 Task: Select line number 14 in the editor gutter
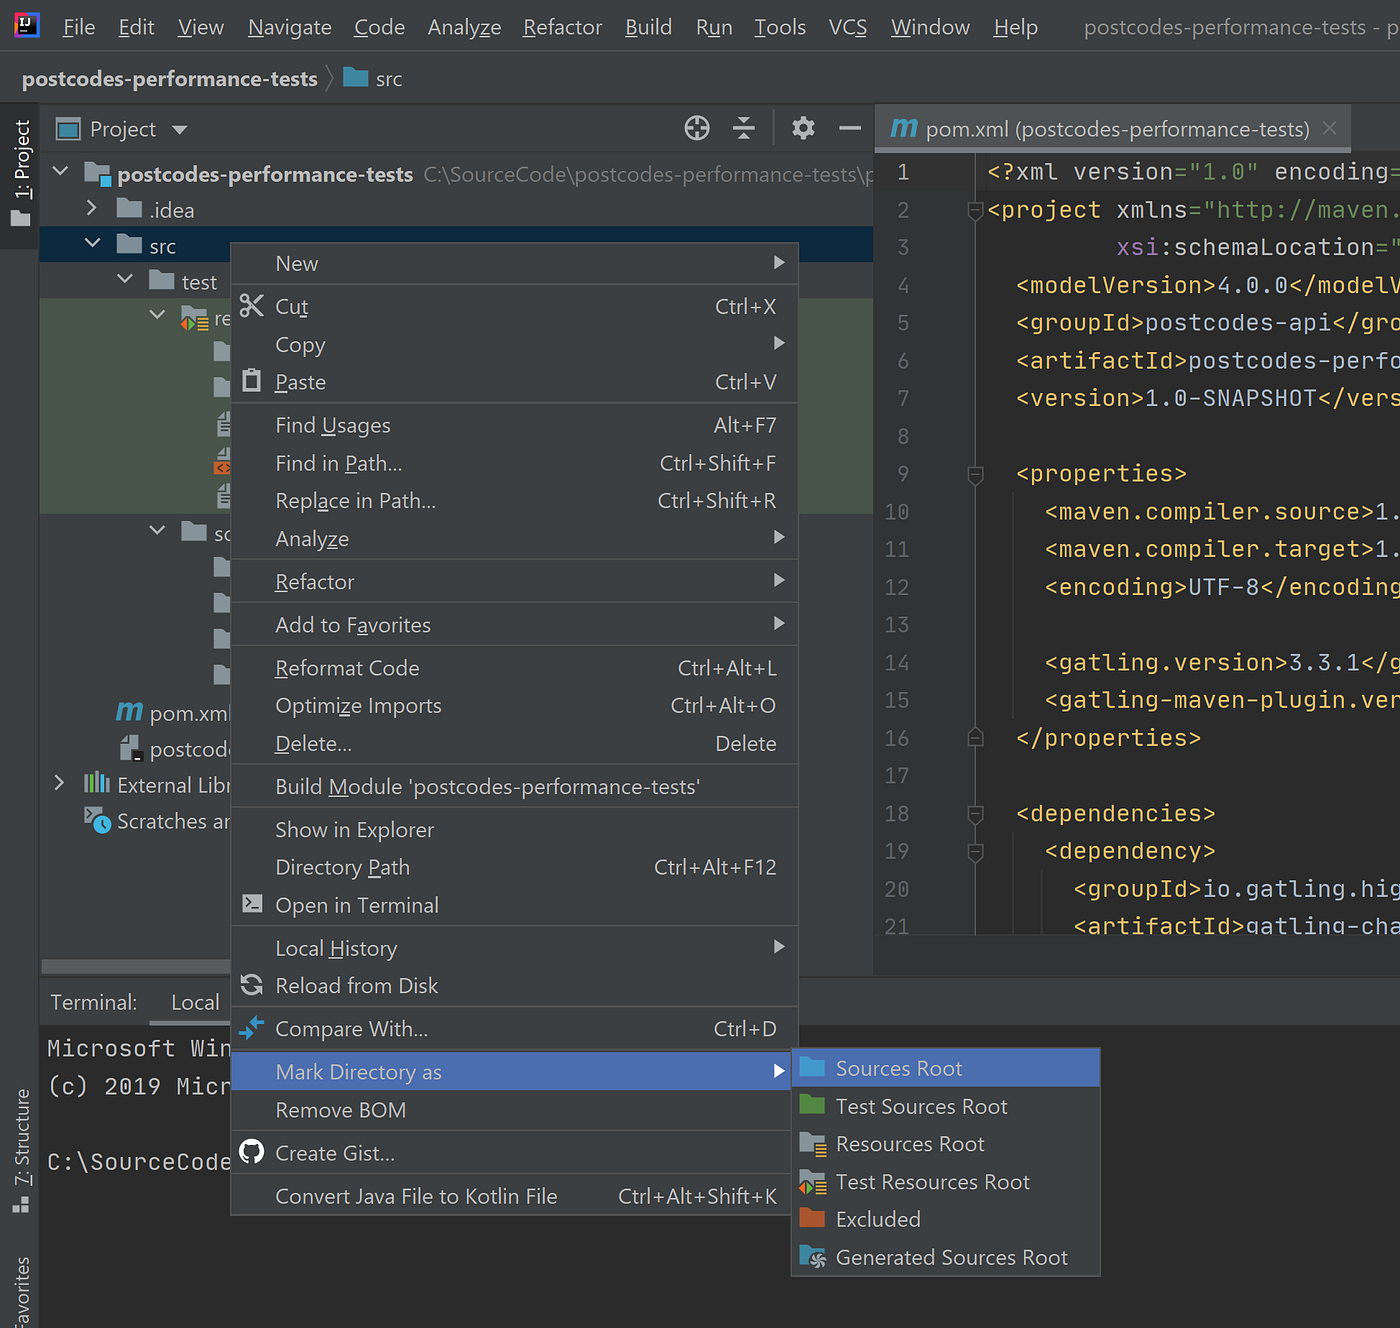[895, 662]
